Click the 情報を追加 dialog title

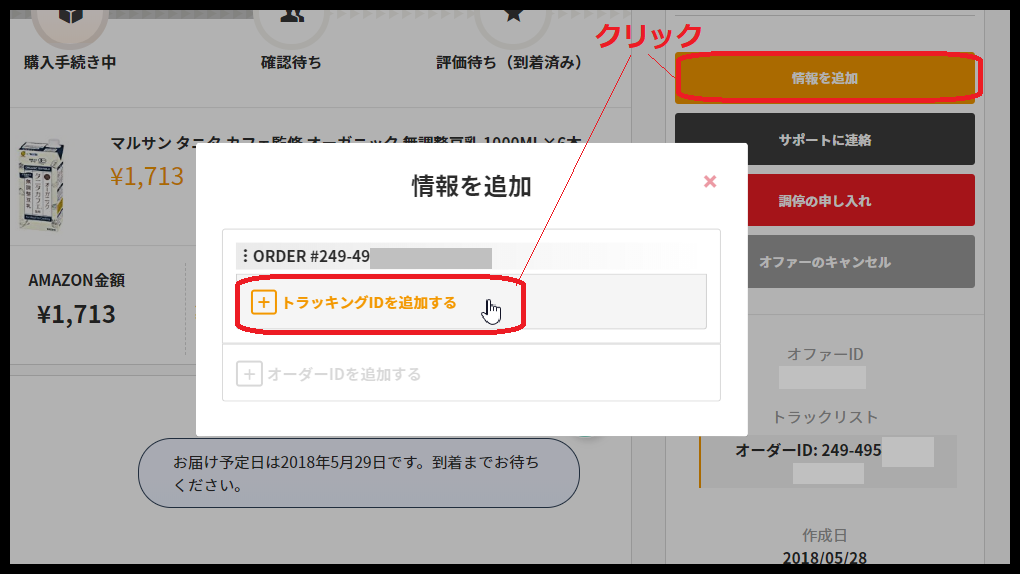pos(471,185)
